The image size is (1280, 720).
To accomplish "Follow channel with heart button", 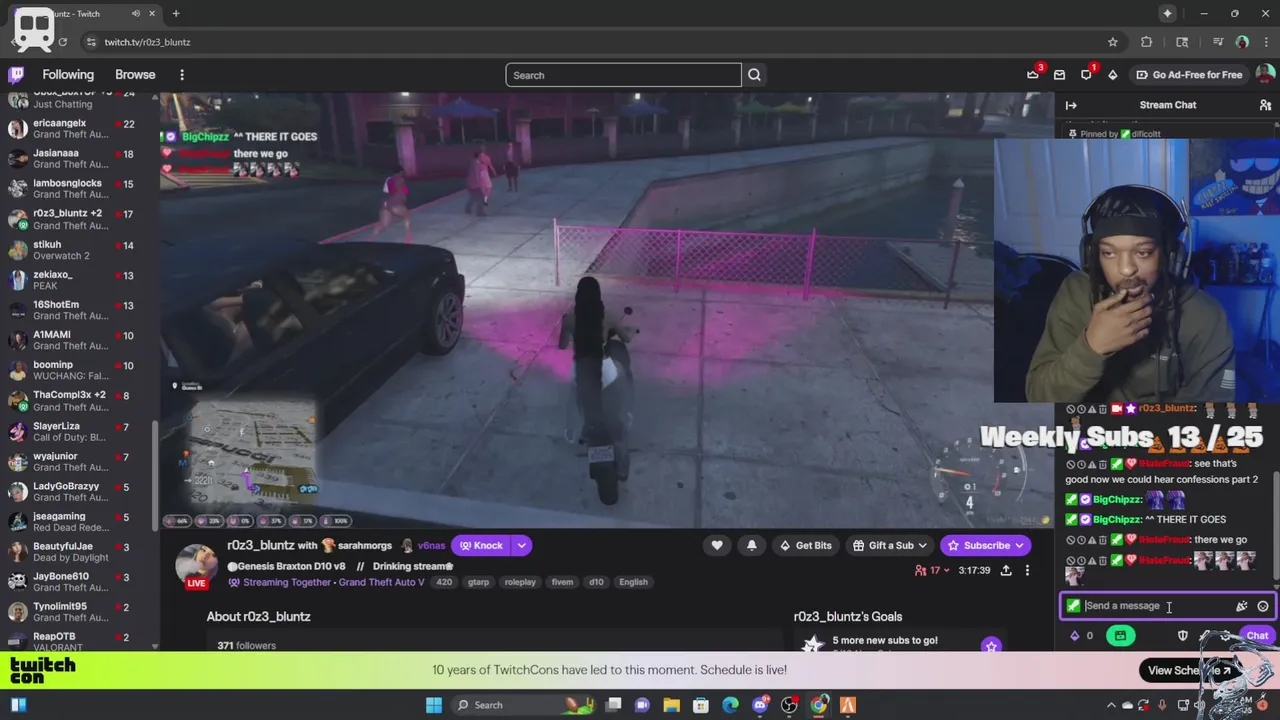I will click(716, 545).
